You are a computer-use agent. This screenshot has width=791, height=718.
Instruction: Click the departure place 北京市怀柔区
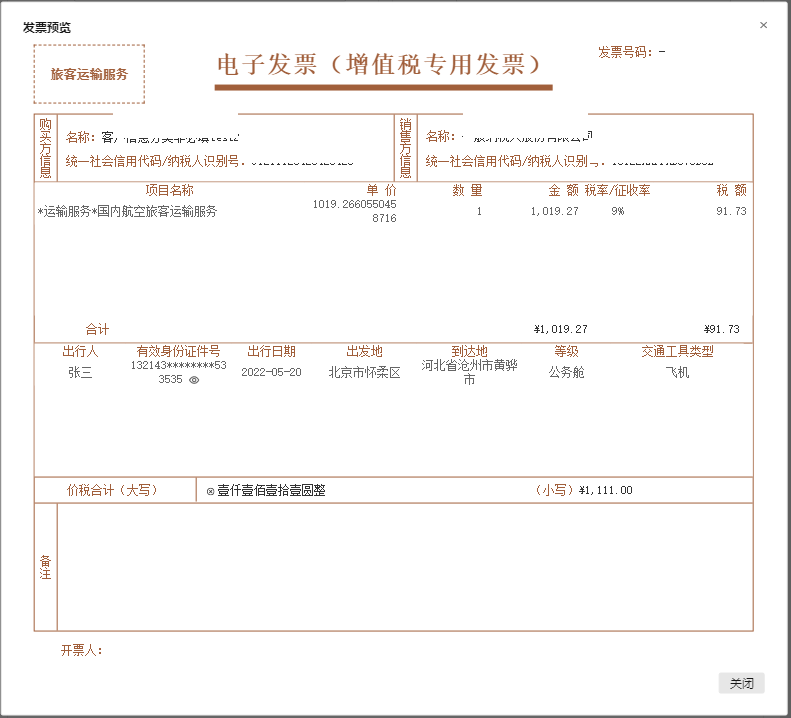tap(364, 372)
